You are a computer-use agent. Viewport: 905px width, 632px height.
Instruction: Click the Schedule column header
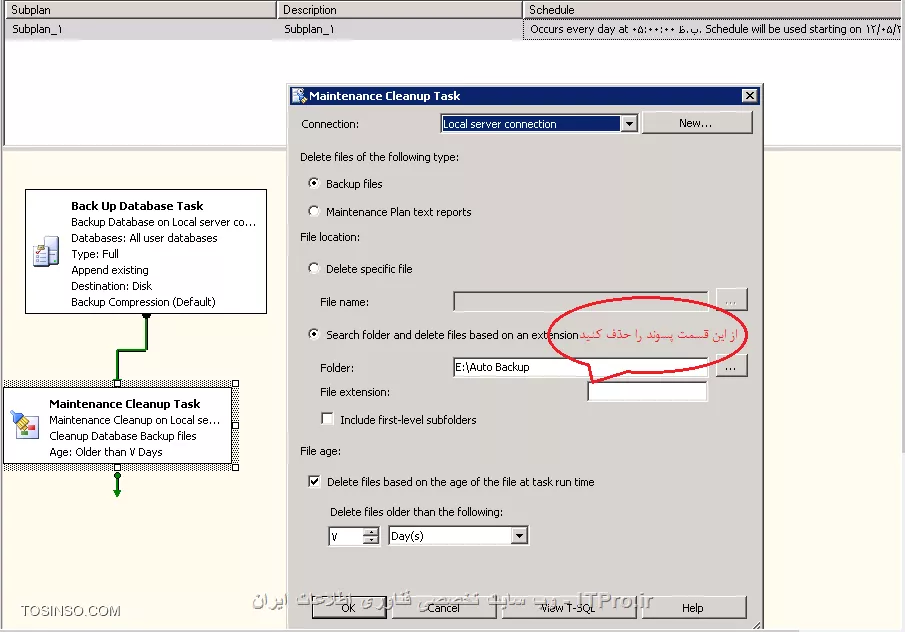(x=713, y=10)
